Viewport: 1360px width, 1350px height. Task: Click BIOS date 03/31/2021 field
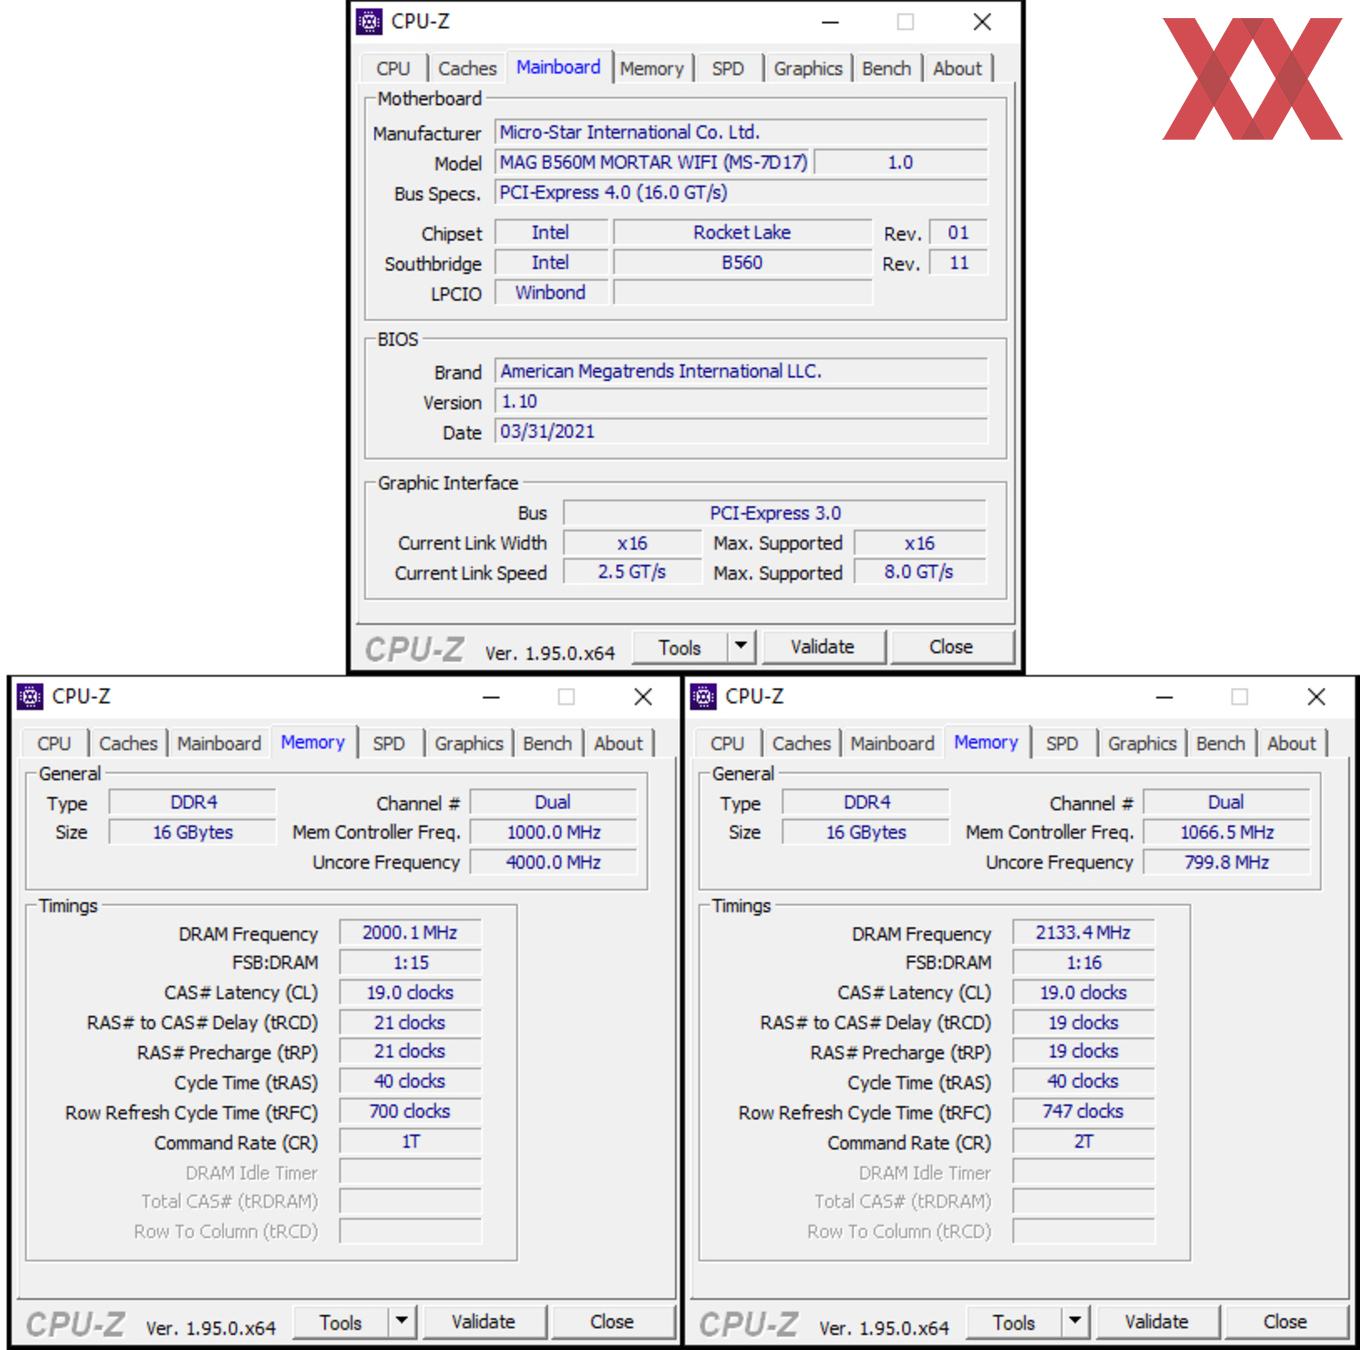(741, 431)
